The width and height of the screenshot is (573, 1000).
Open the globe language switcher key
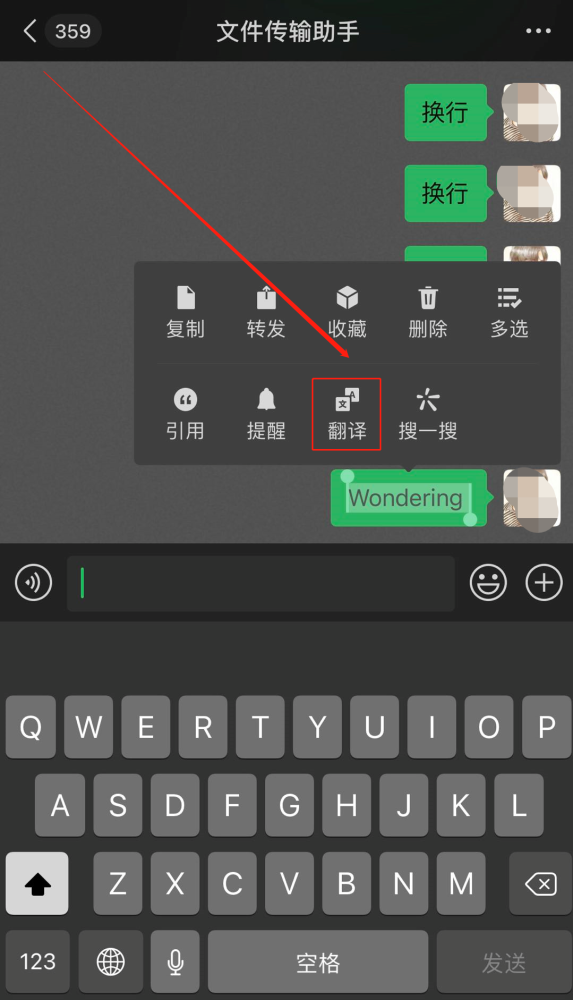pyautogui.click(x=110, y=961)
